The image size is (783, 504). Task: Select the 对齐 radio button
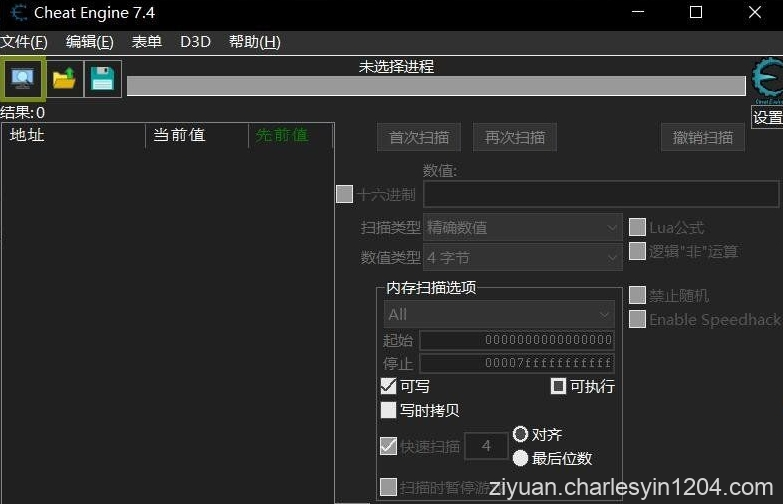pos(520,434)
